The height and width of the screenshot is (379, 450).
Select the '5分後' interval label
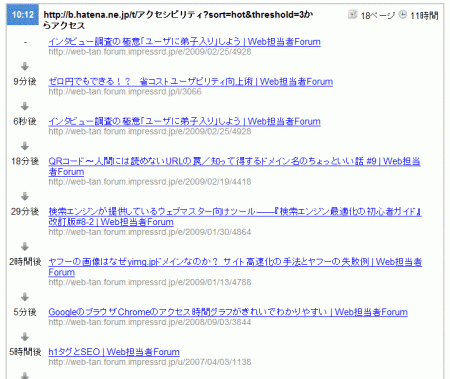click(x=25, y=312)
